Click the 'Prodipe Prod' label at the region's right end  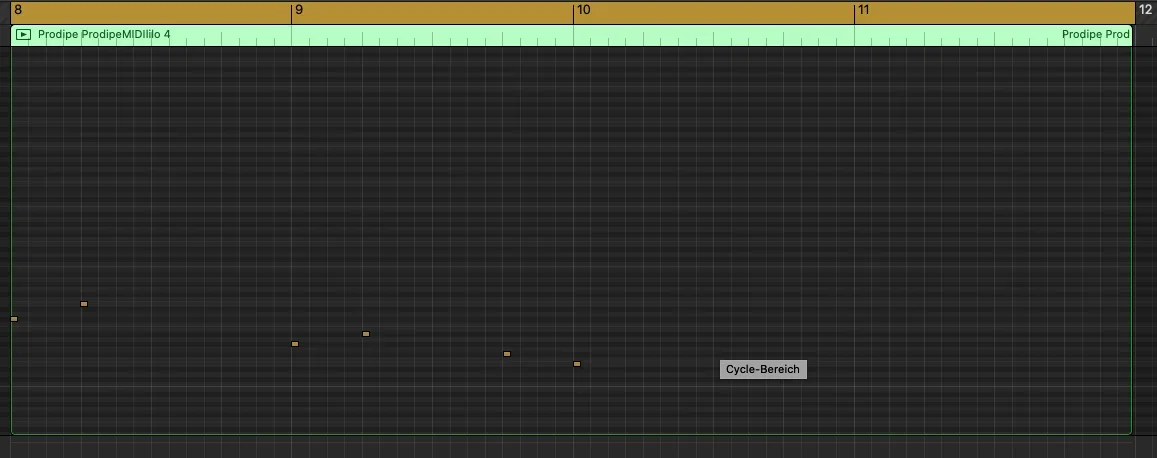[1096, 34]
